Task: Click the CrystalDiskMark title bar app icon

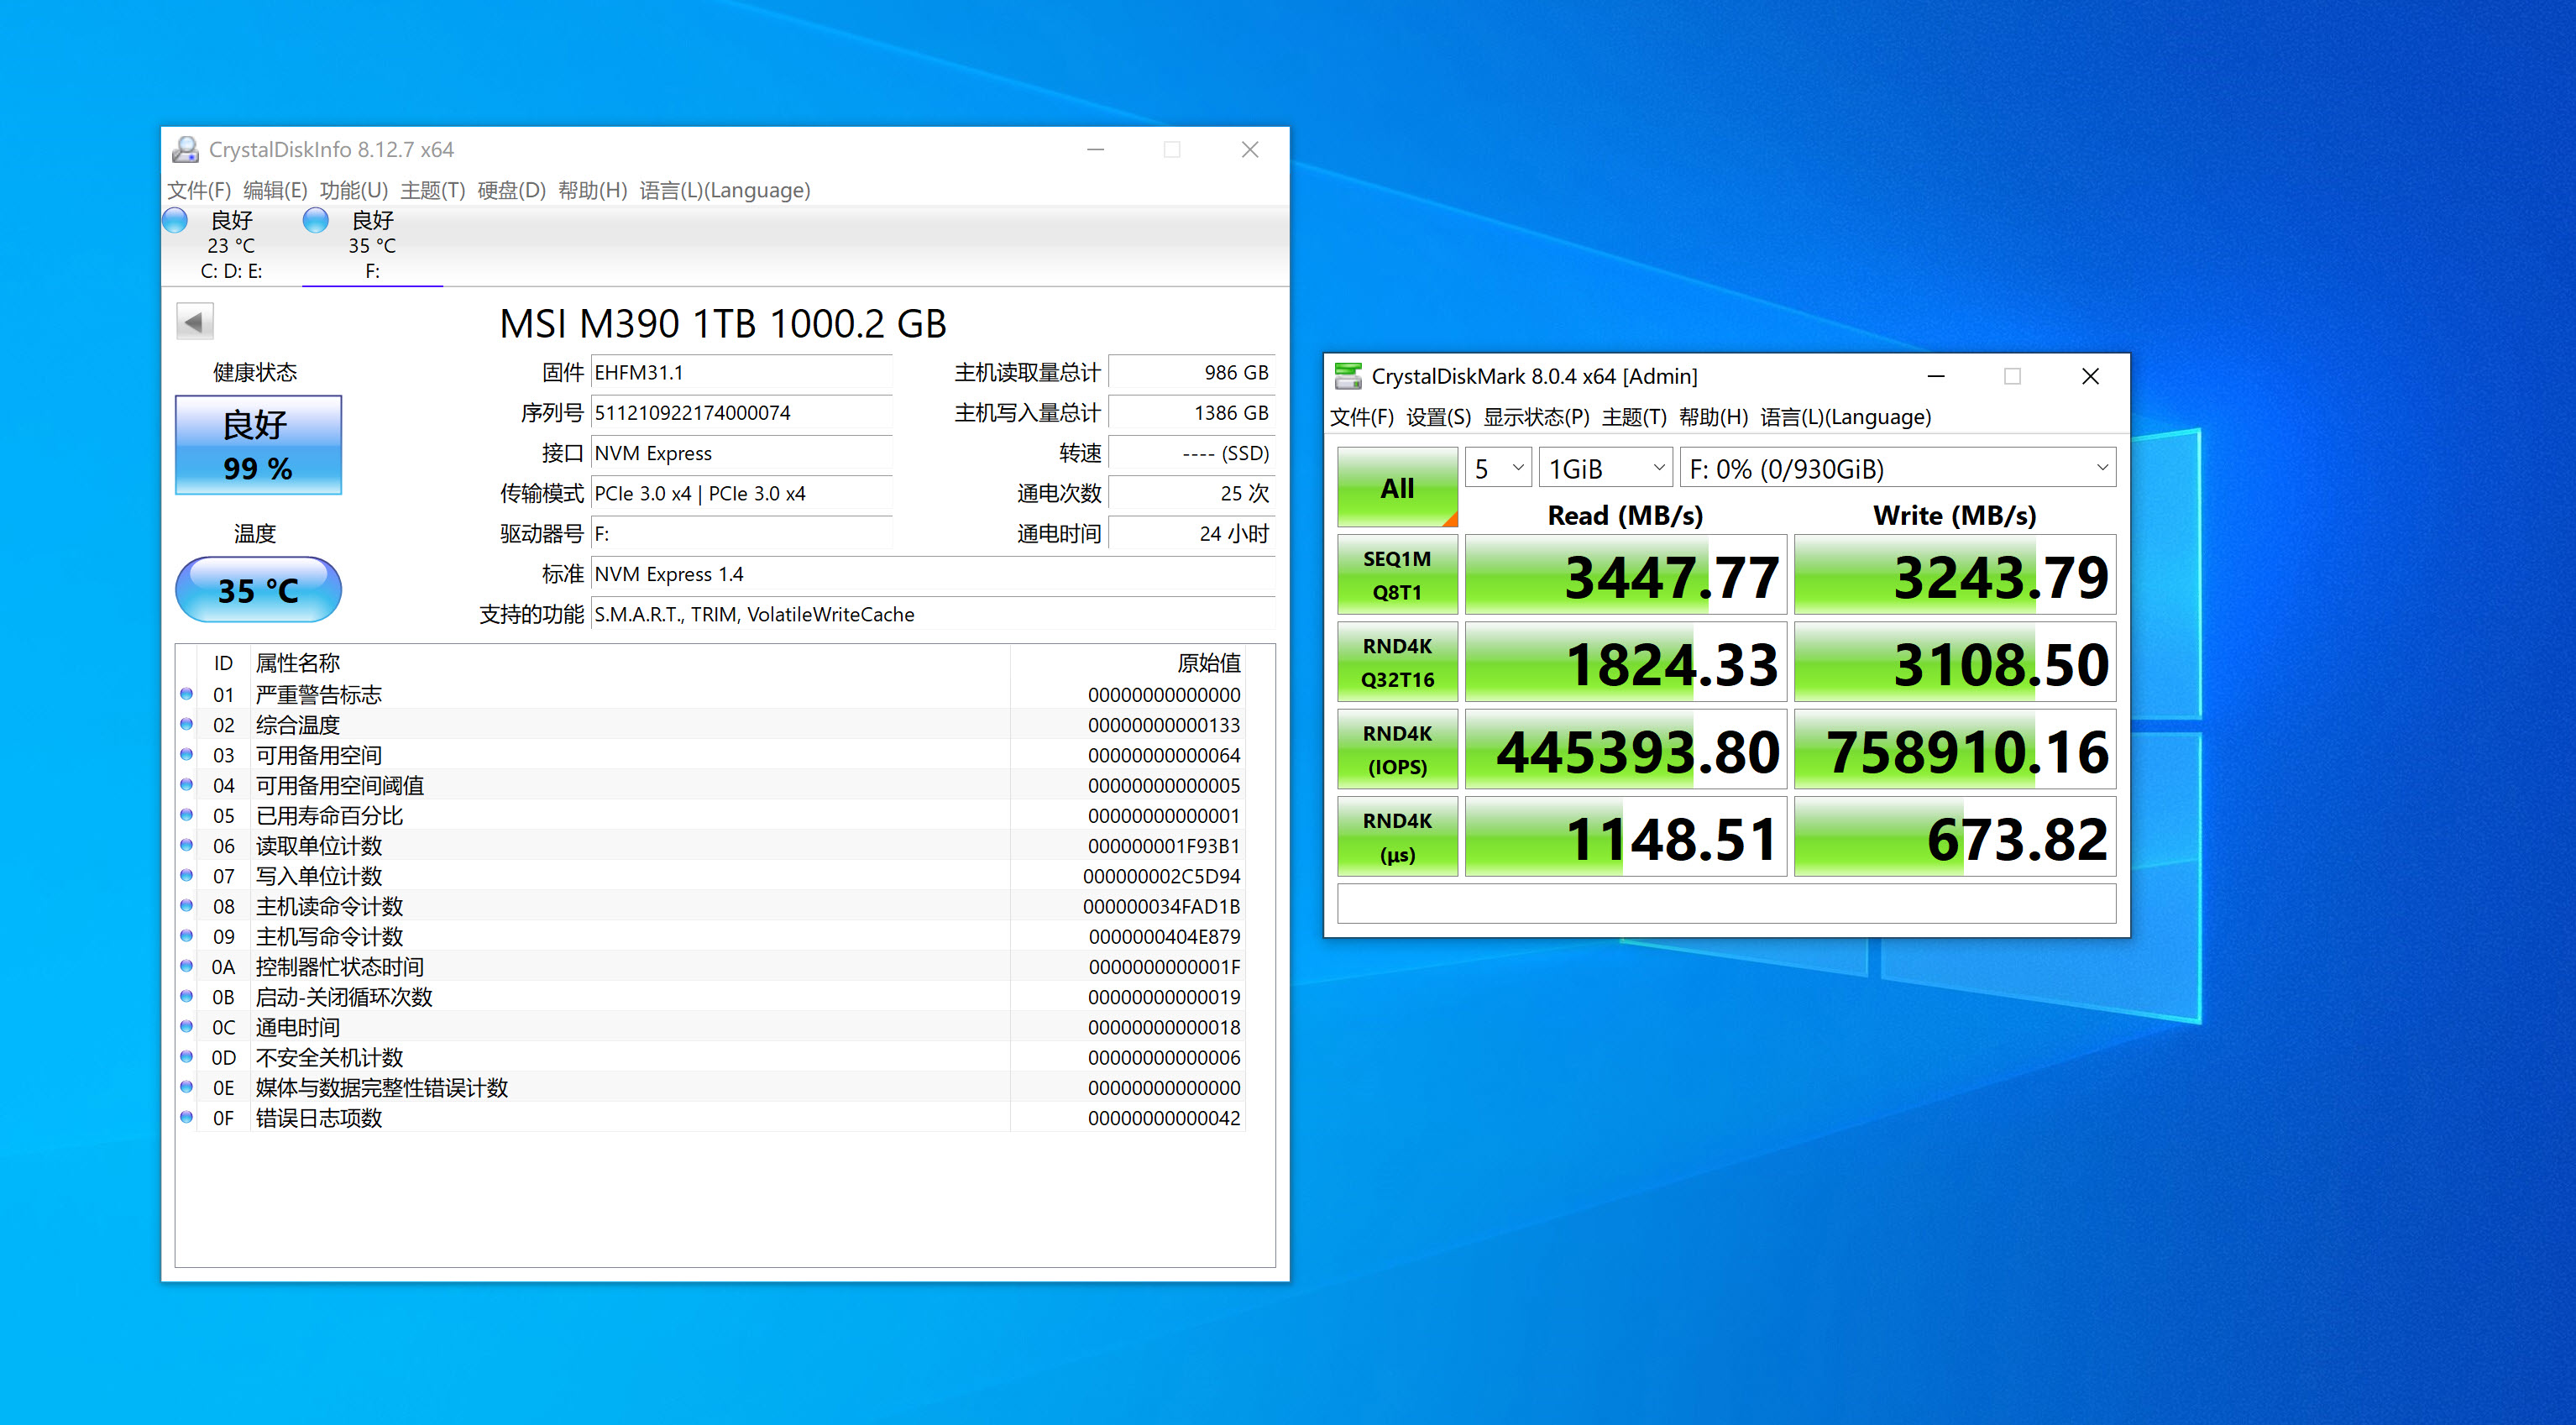Action: click(1348, 376)
